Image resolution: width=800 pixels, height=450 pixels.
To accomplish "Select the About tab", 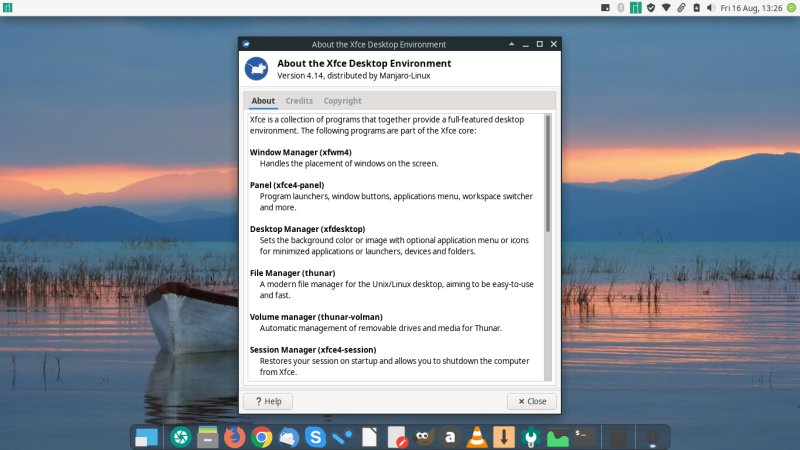I will 263,101.
